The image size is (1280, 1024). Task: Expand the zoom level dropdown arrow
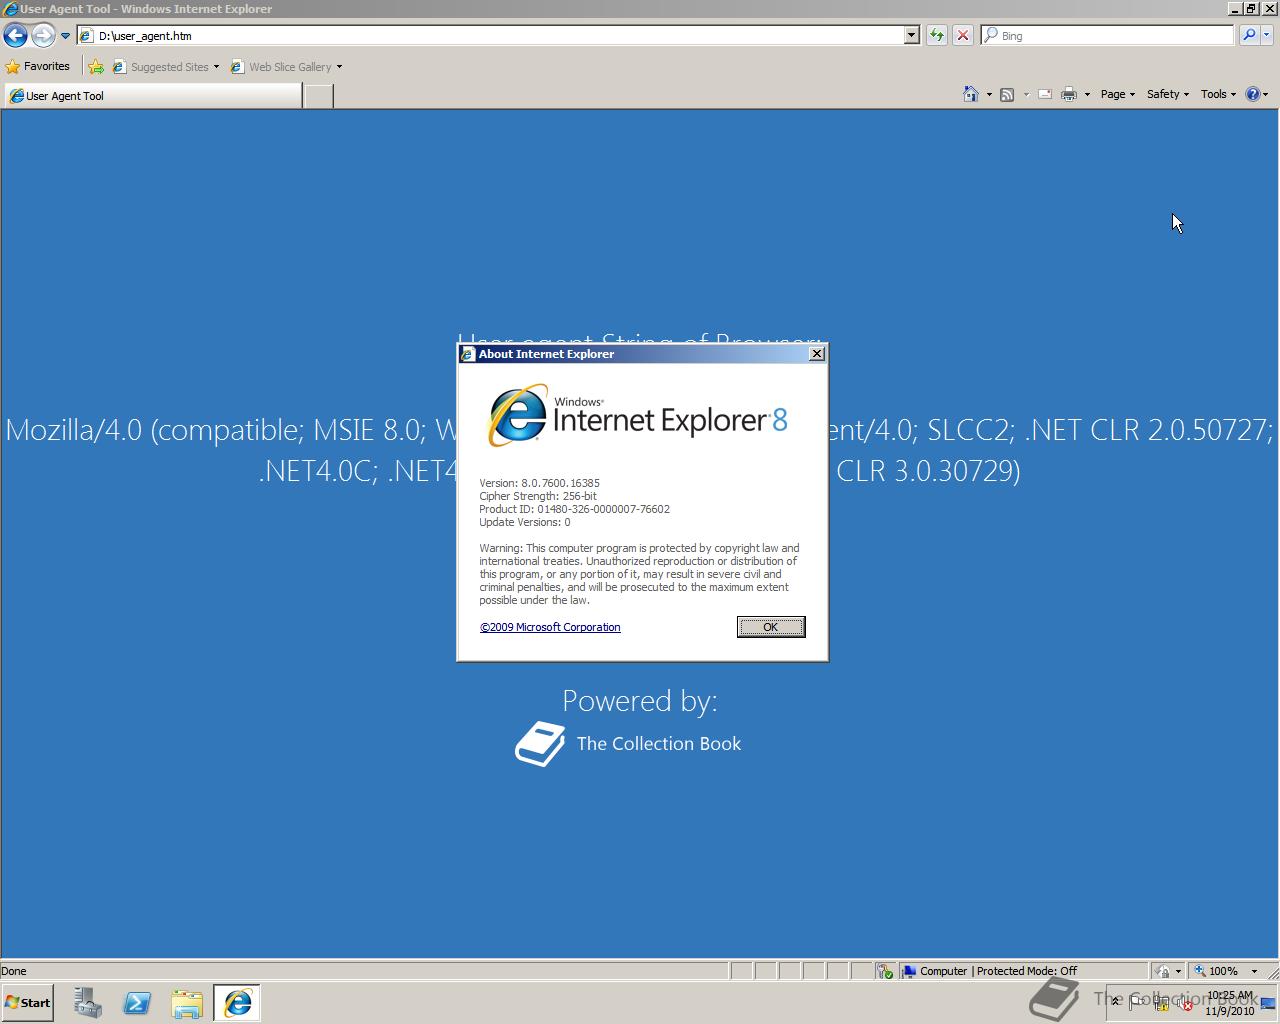[x=1254, y=971]
